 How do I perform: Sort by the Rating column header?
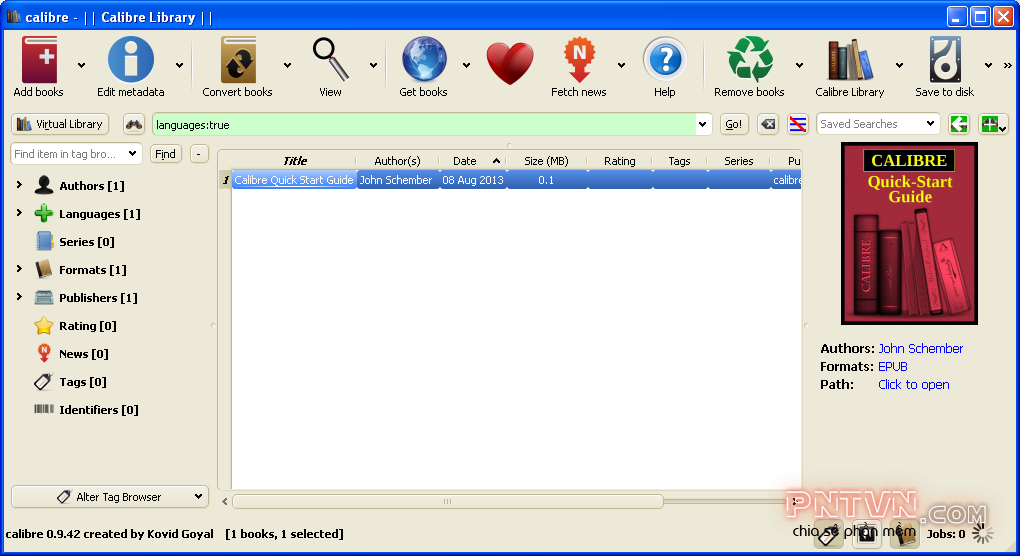[619, 161]
